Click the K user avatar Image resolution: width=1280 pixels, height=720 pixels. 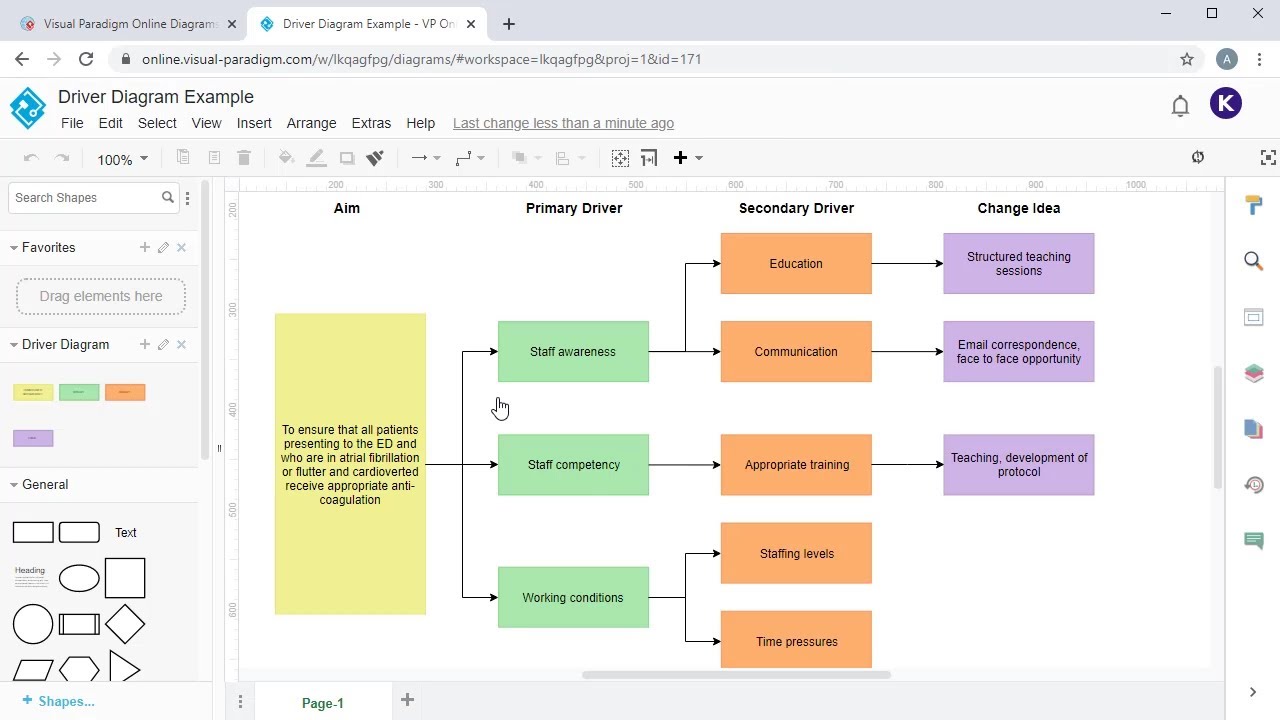coord(1226,103)
